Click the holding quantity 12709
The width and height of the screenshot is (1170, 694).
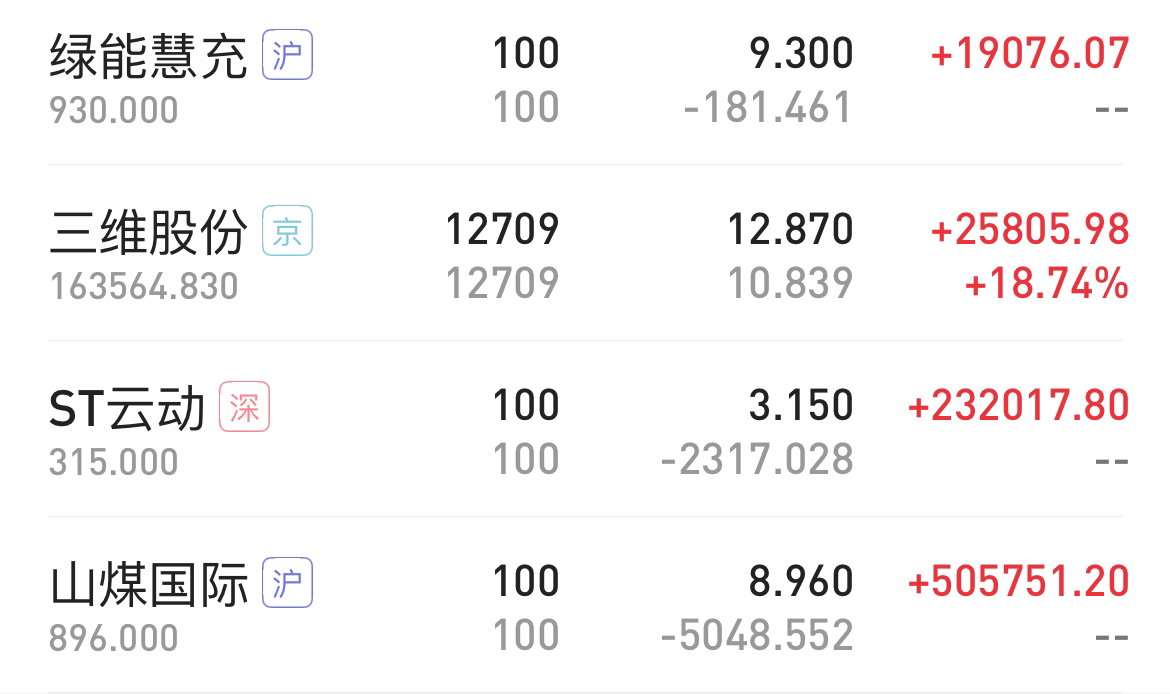[x=502, y=230]
